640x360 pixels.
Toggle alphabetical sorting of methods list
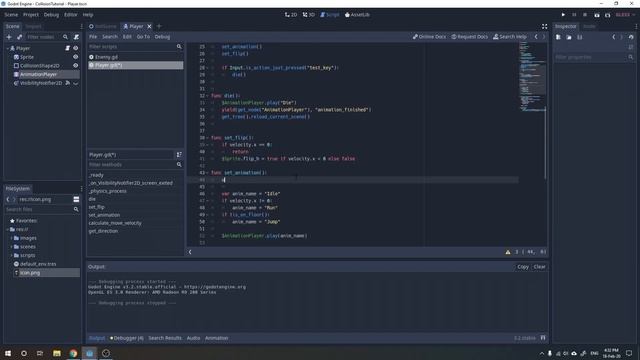179,155
